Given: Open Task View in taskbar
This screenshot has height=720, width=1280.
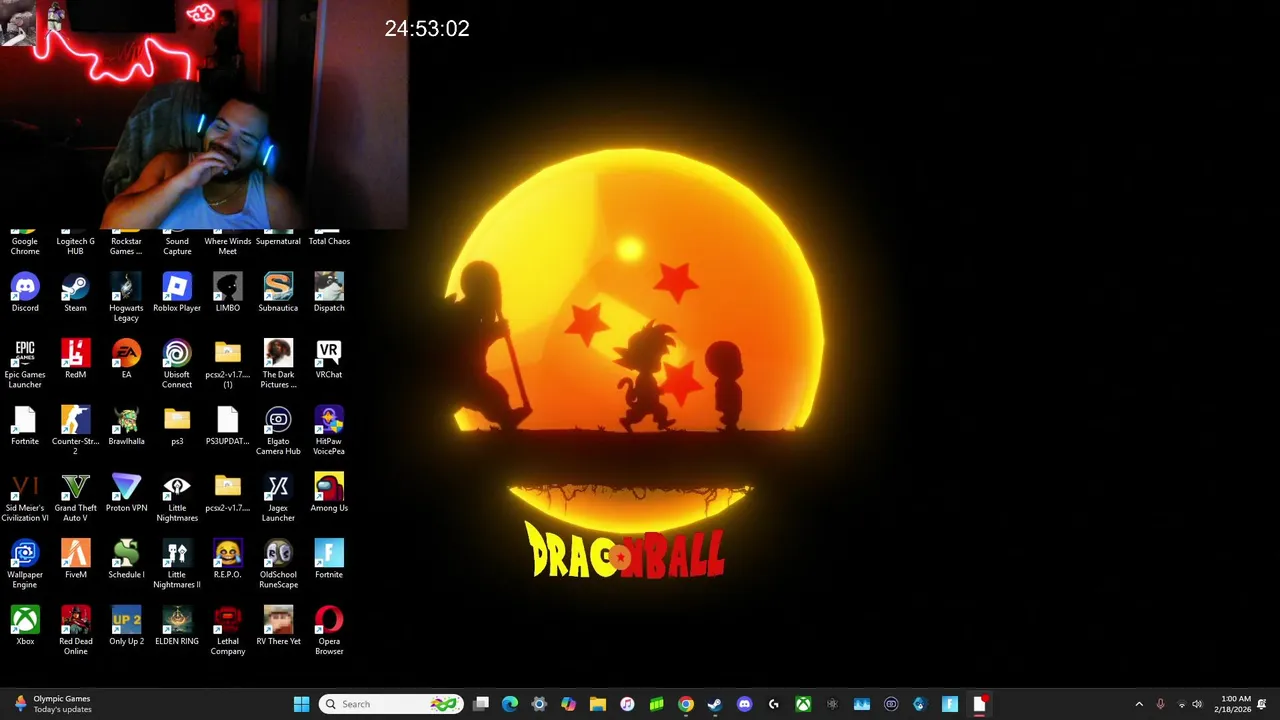Looking at the screenshot, I should click(481, 704).
